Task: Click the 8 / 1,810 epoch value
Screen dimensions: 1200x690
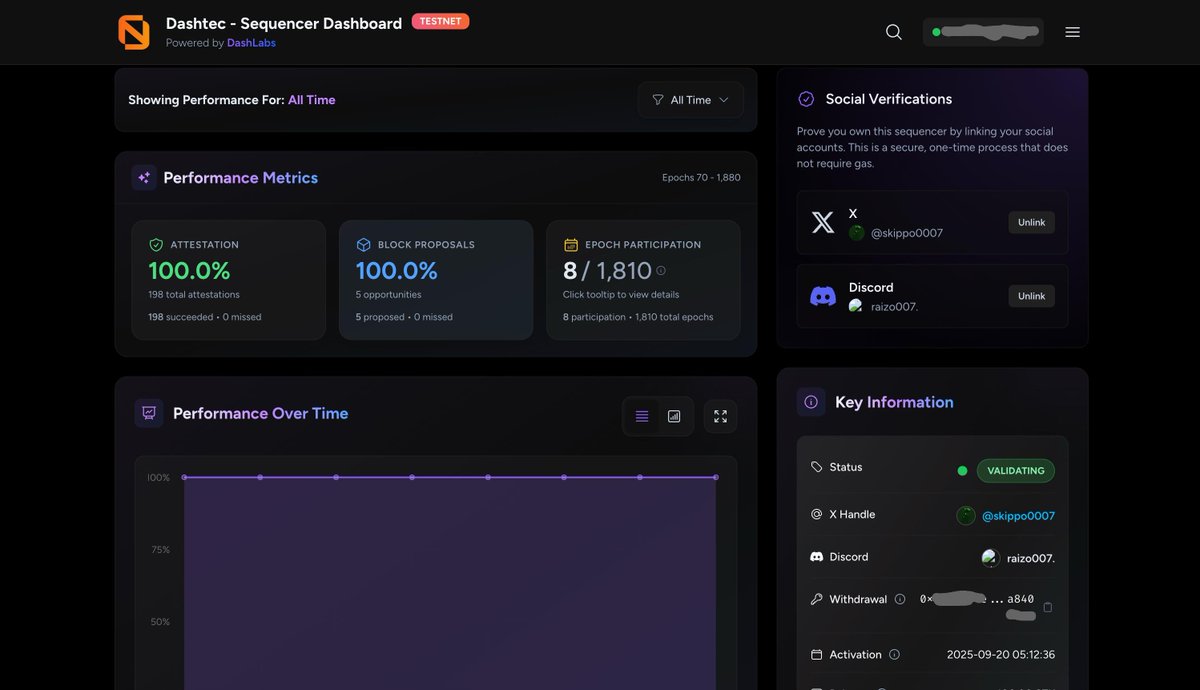Action: pos(607,270)
